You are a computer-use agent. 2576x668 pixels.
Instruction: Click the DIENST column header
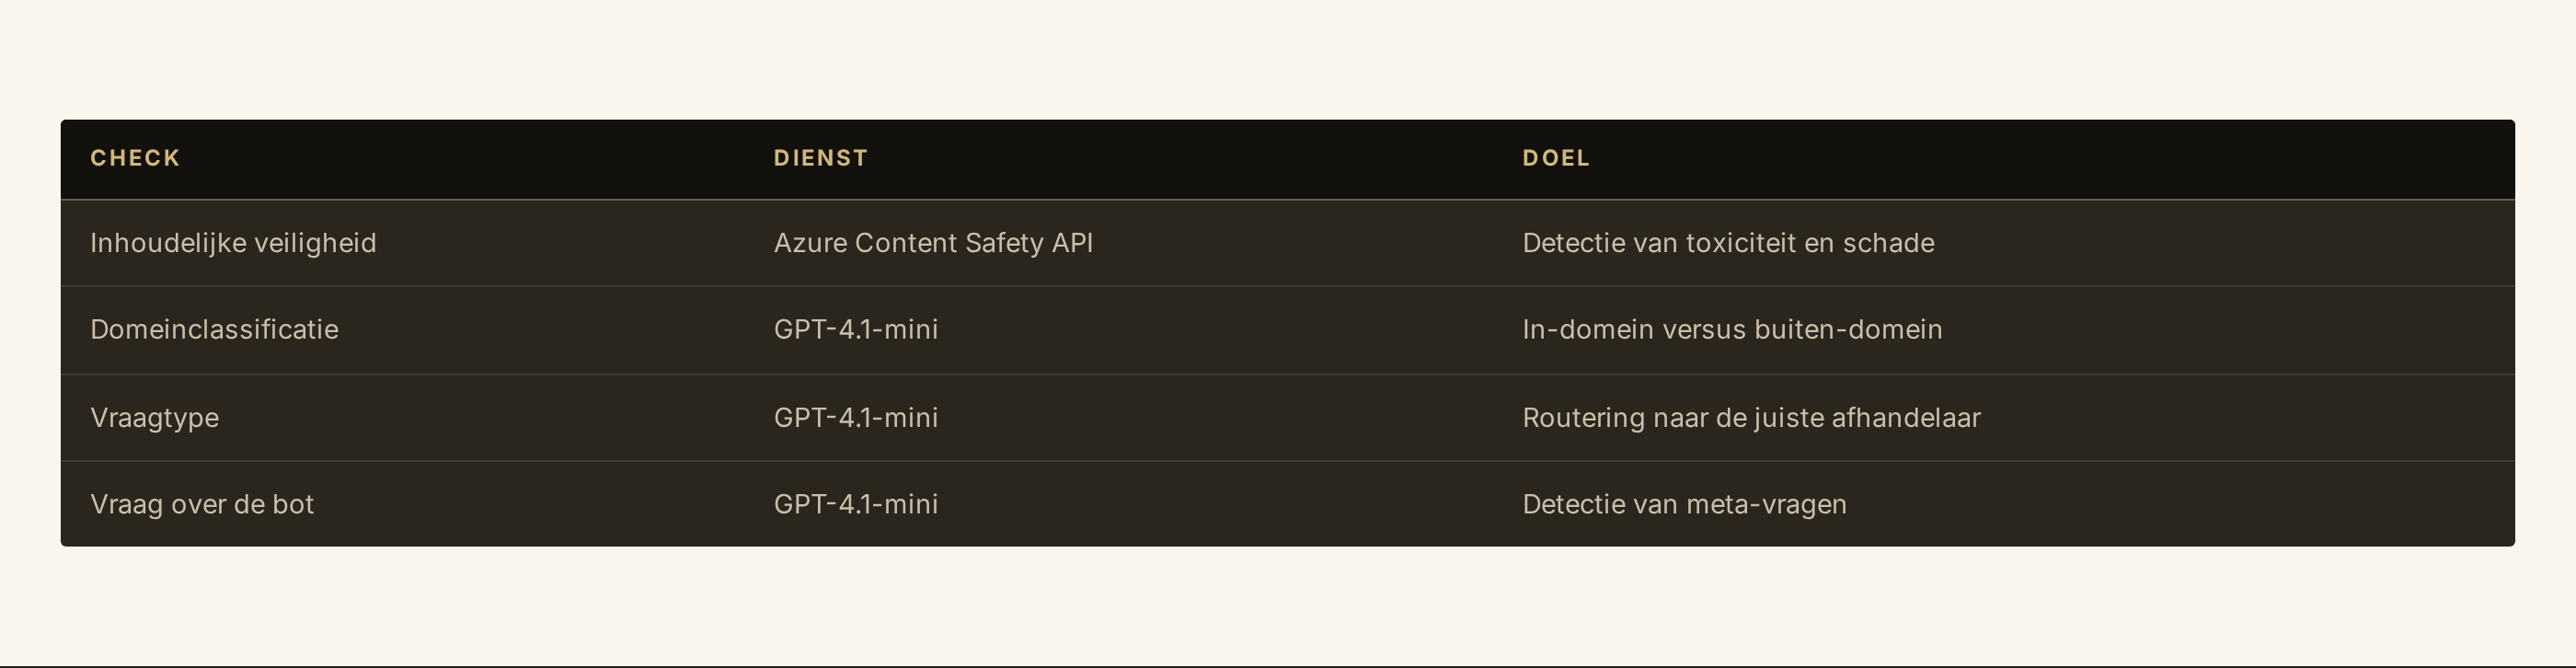point(820,158)
